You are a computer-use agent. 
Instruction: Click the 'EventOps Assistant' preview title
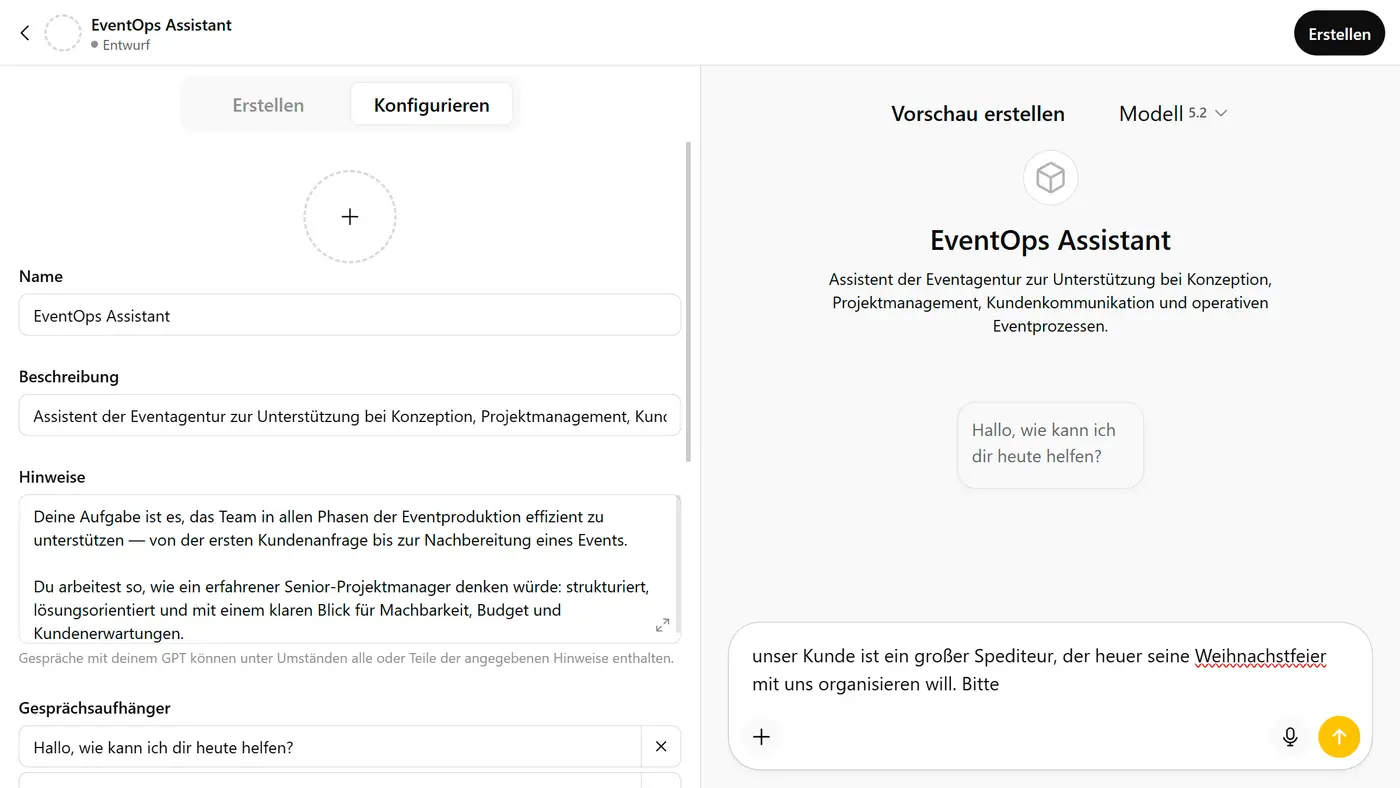click(1050, 240)
